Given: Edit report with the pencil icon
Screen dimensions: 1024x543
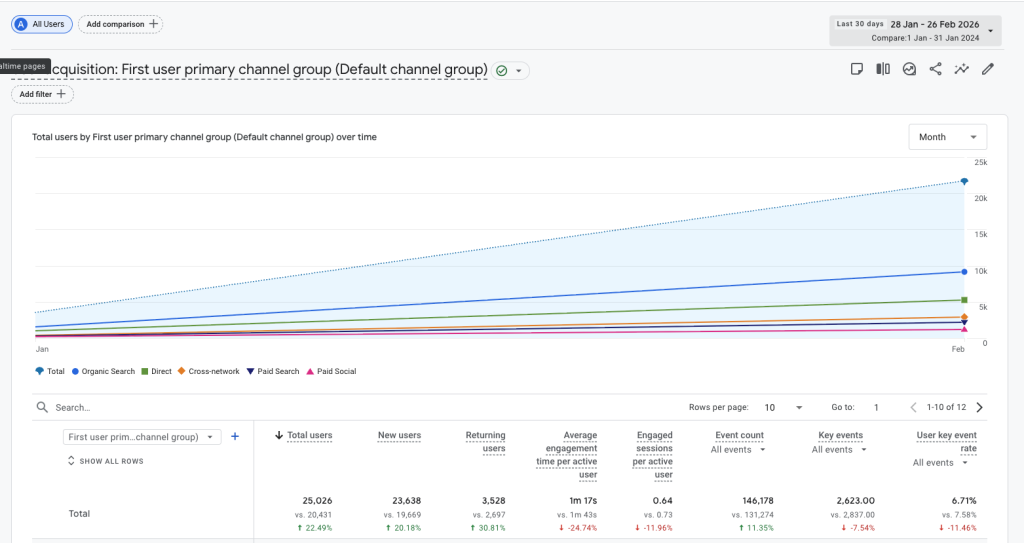Looking at the screenshot, I should tap(988, 69).
